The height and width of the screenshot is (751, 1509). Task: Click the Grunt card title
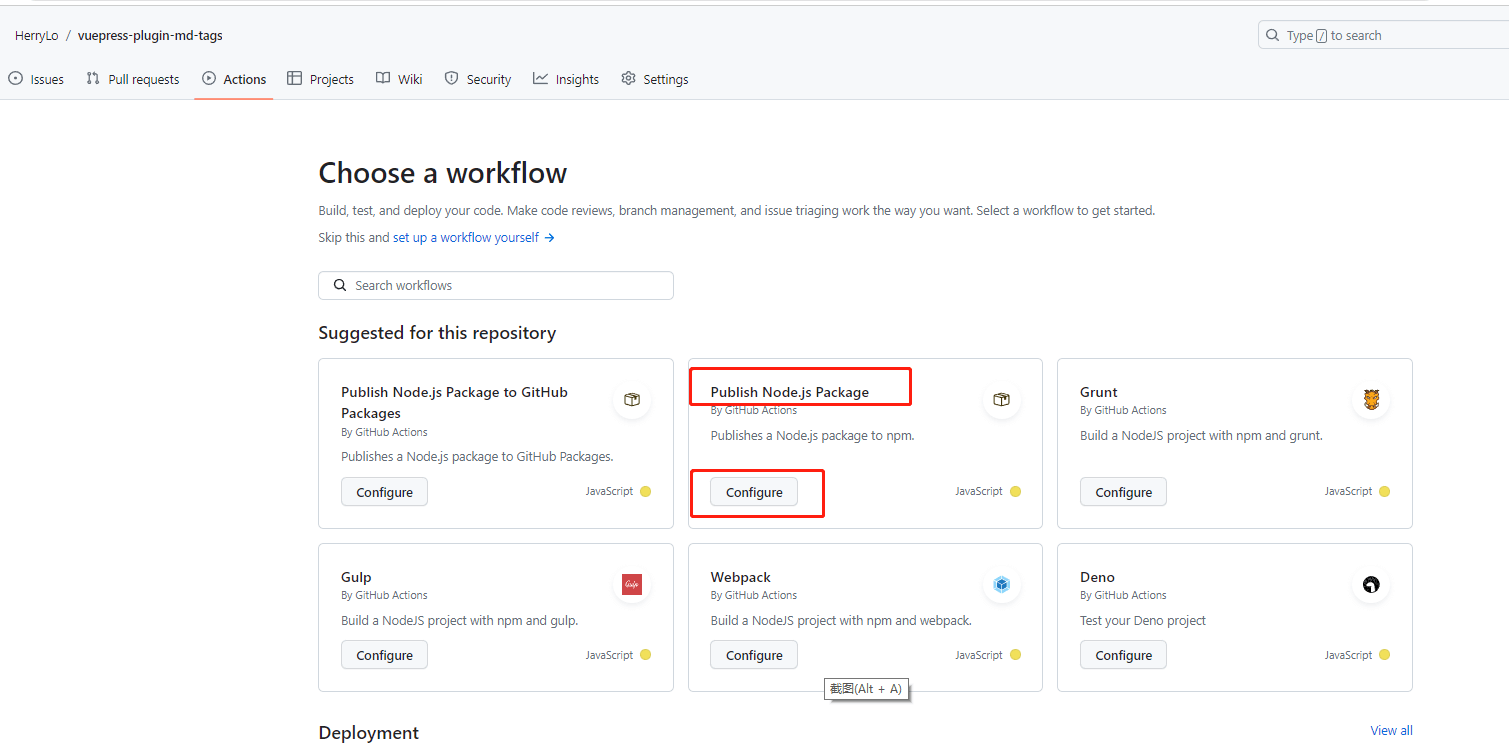(1099, 392)
